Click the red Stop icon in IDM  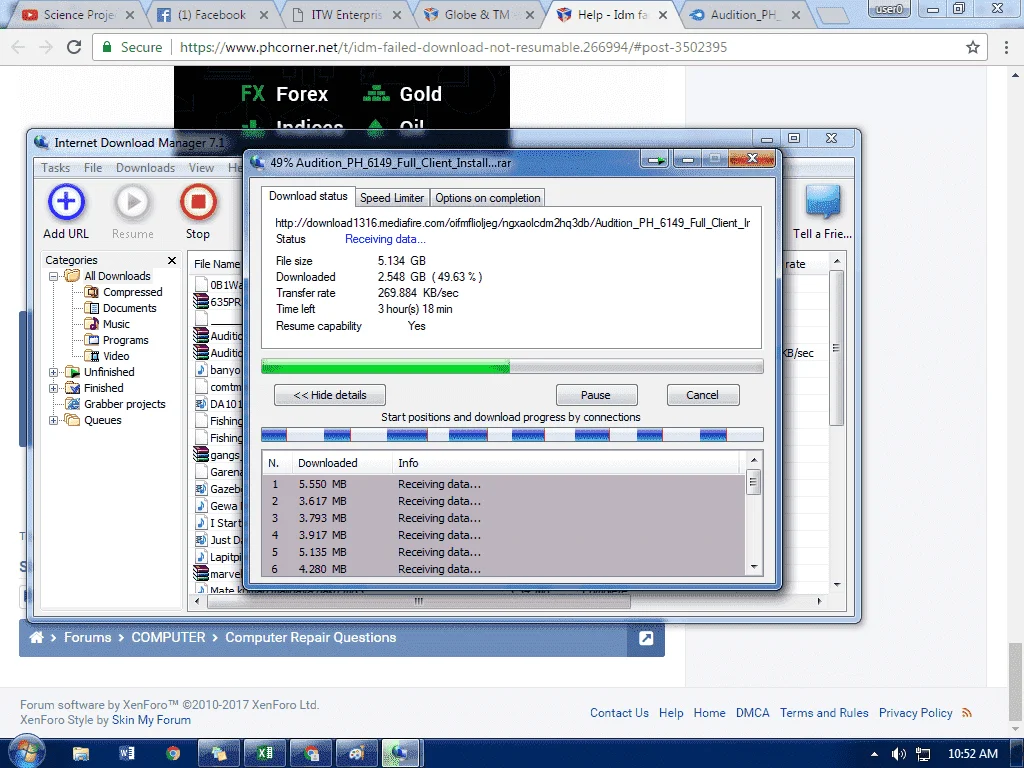click(x=199, y=202)
